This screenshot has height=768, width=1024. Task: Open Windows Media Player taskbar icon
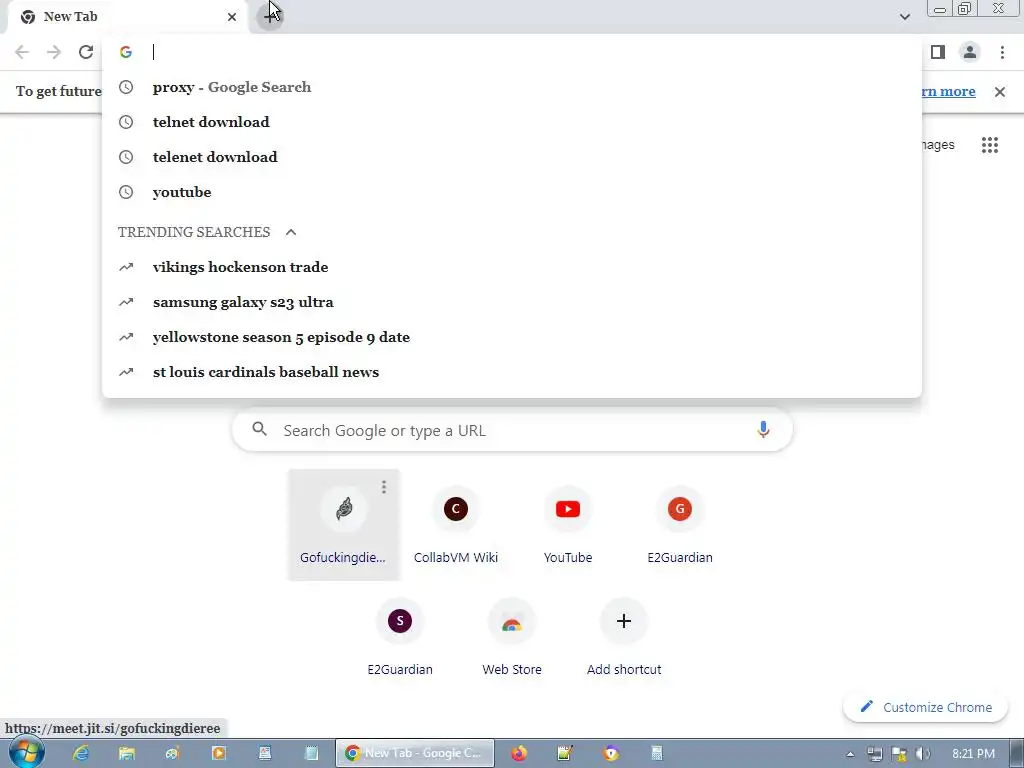[218, 754]
